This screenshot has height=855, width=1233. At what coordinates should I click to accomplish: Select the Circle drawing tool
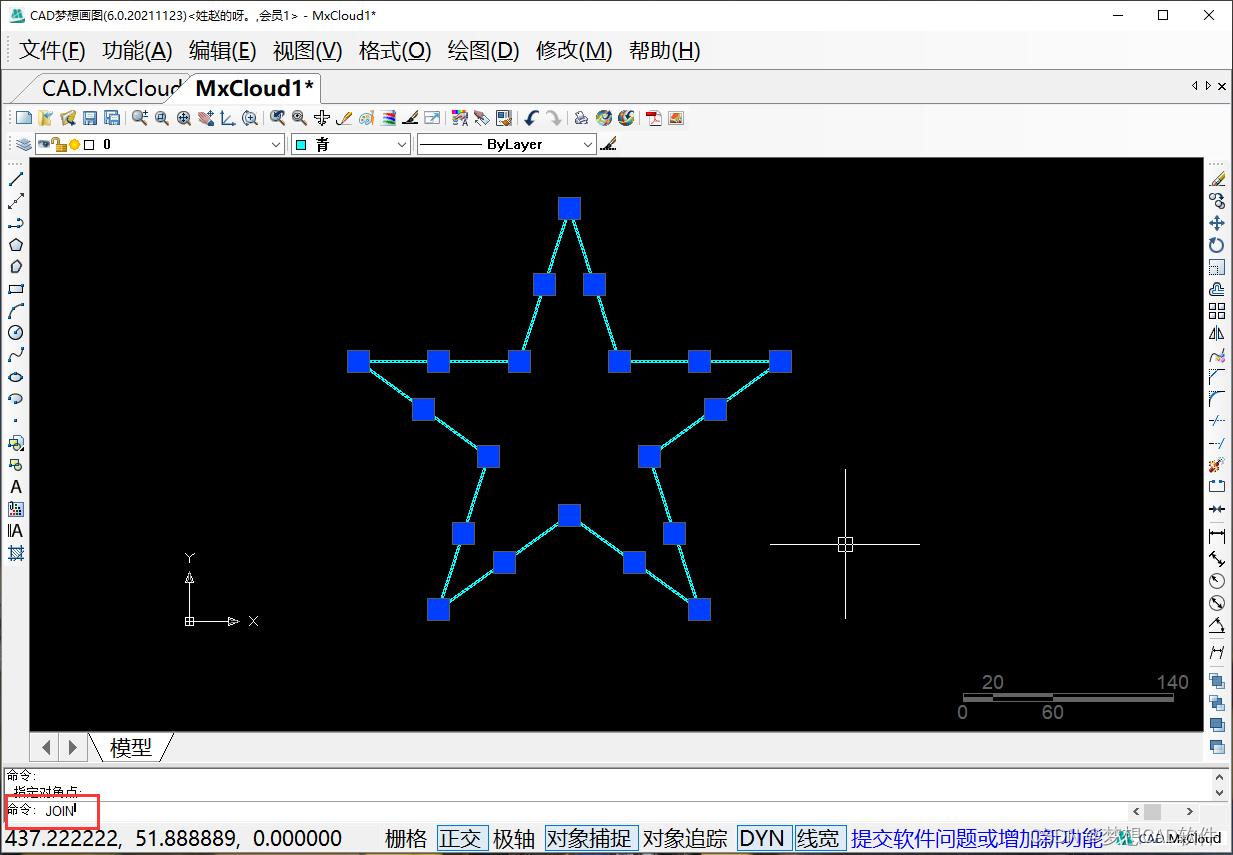(x=16, y=333)
